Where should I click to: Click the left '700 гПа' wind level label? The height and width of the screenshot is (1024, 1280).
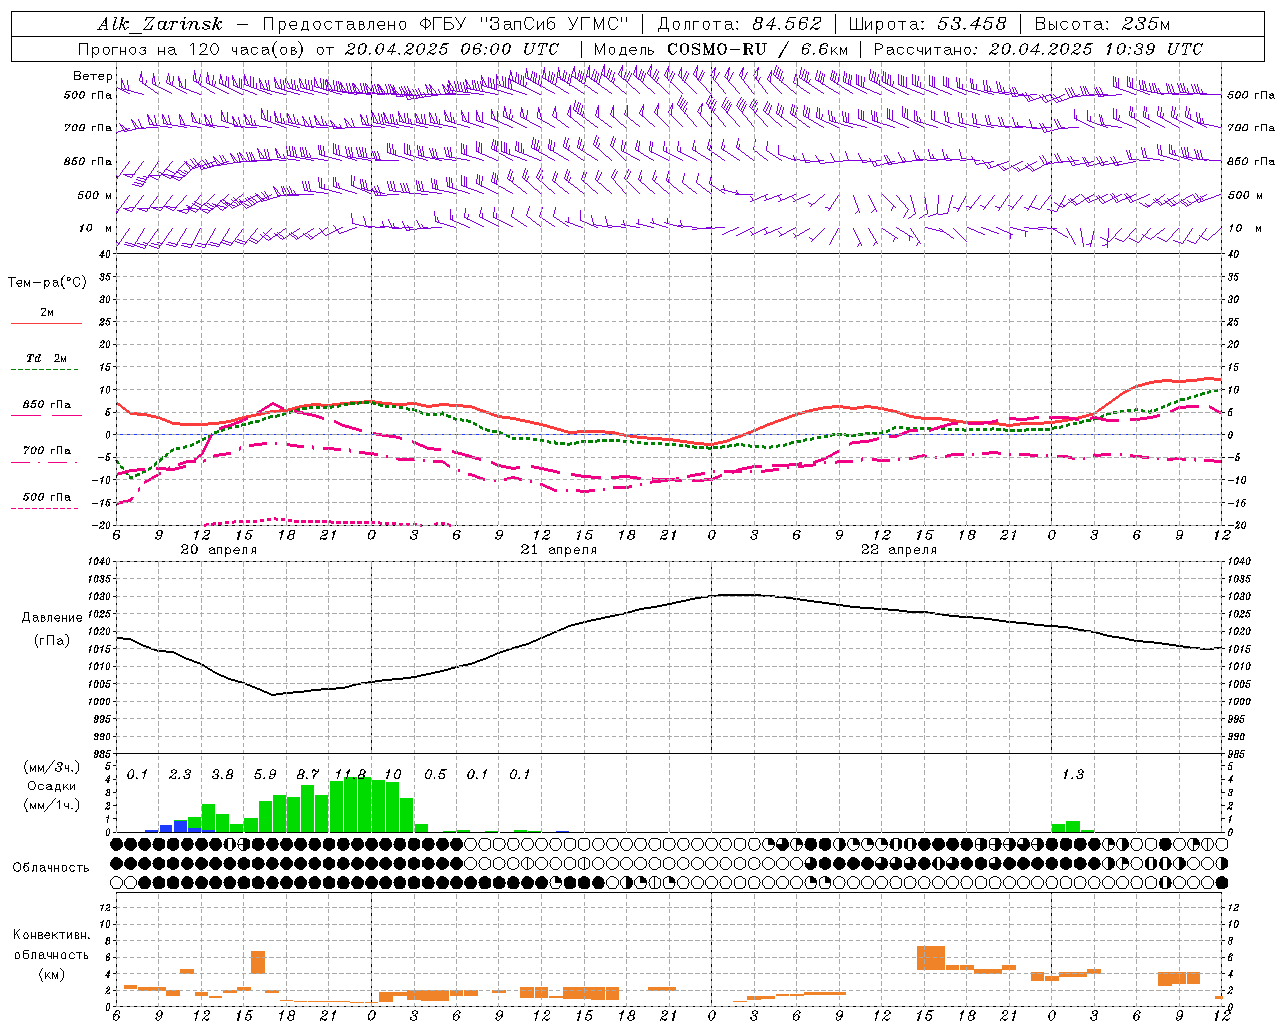pos(88,128)
